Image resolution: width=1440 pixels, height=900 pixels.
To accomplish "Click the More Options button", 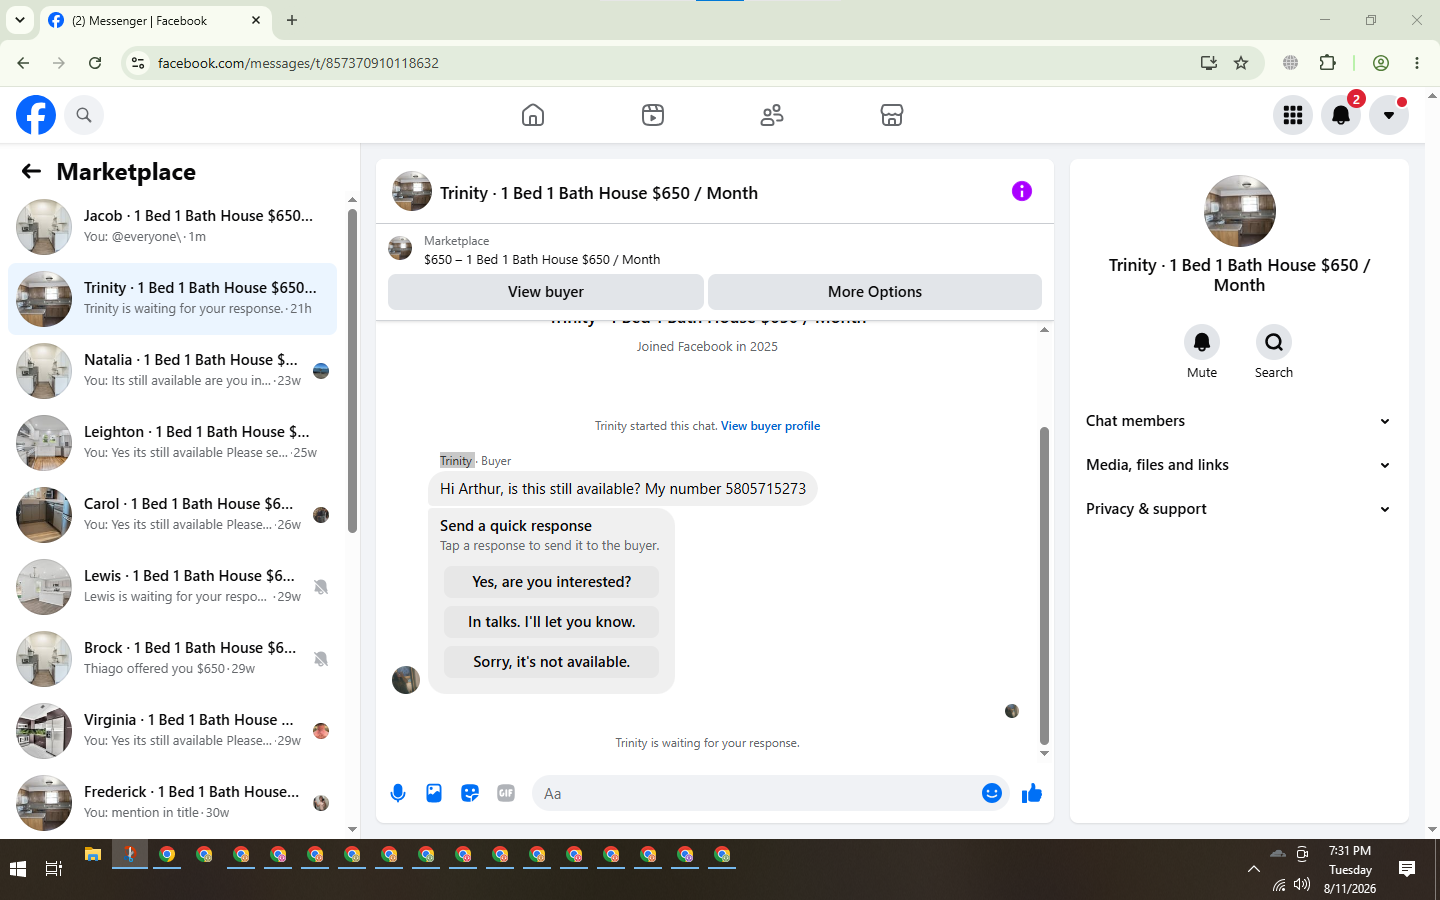I will click(875, 292).
